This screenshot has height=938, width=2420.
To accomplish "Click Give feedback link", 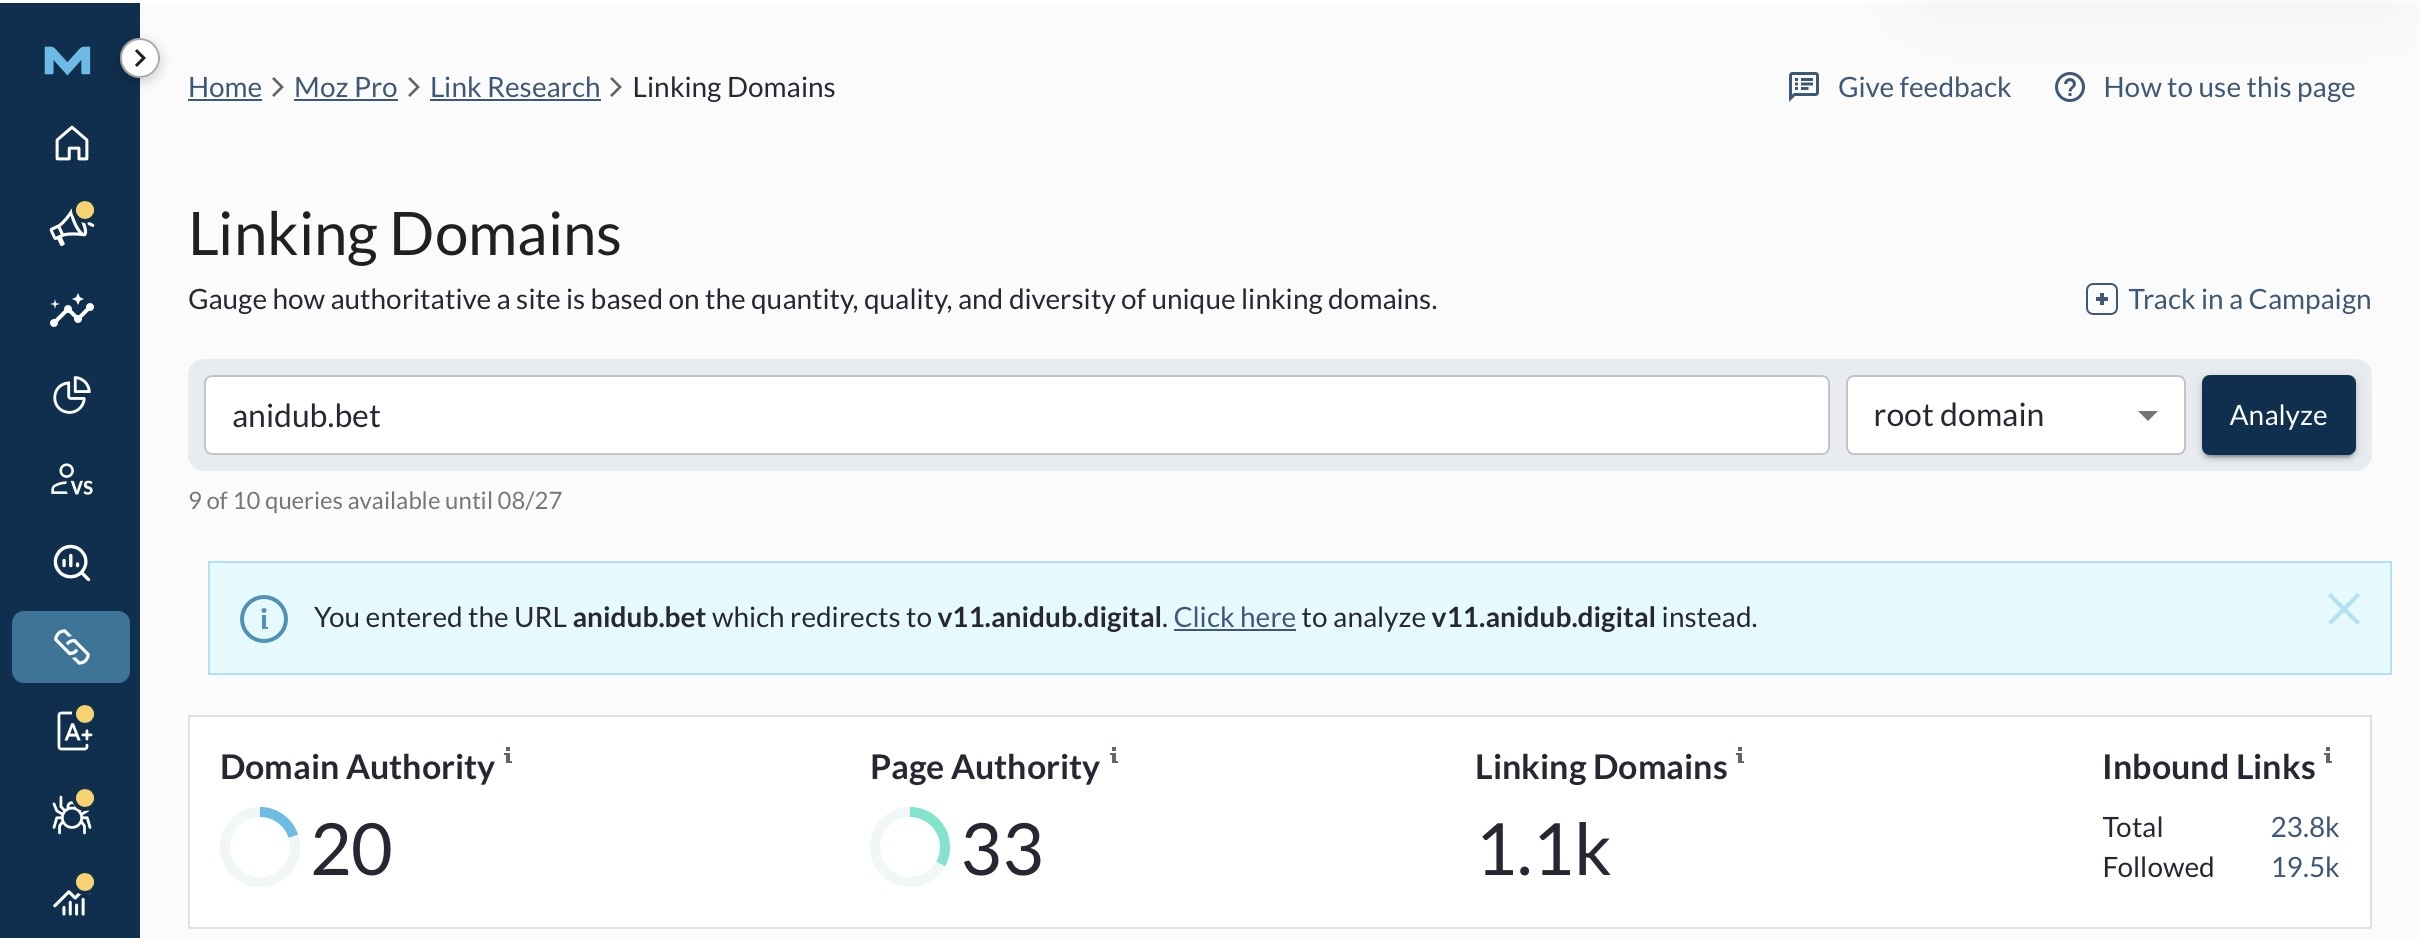I will tap(1924, 88).
